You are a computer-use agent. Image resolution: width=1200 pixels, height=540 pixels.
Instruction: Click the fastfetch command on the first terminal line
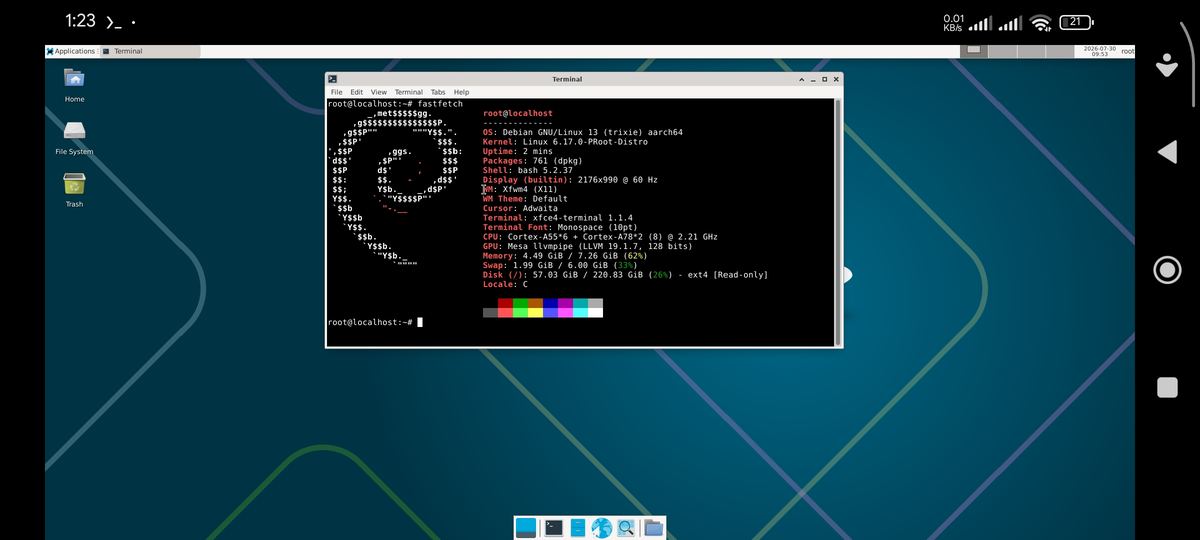tap(440, 104)
